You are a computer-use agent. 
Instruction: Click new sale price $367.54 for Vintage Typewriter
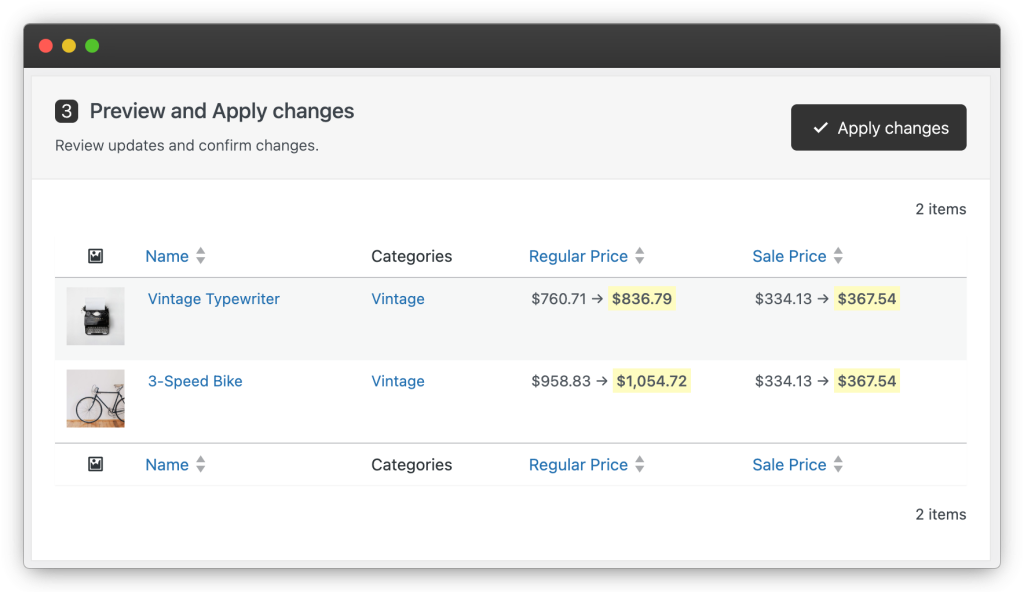(x=867, y=299)
